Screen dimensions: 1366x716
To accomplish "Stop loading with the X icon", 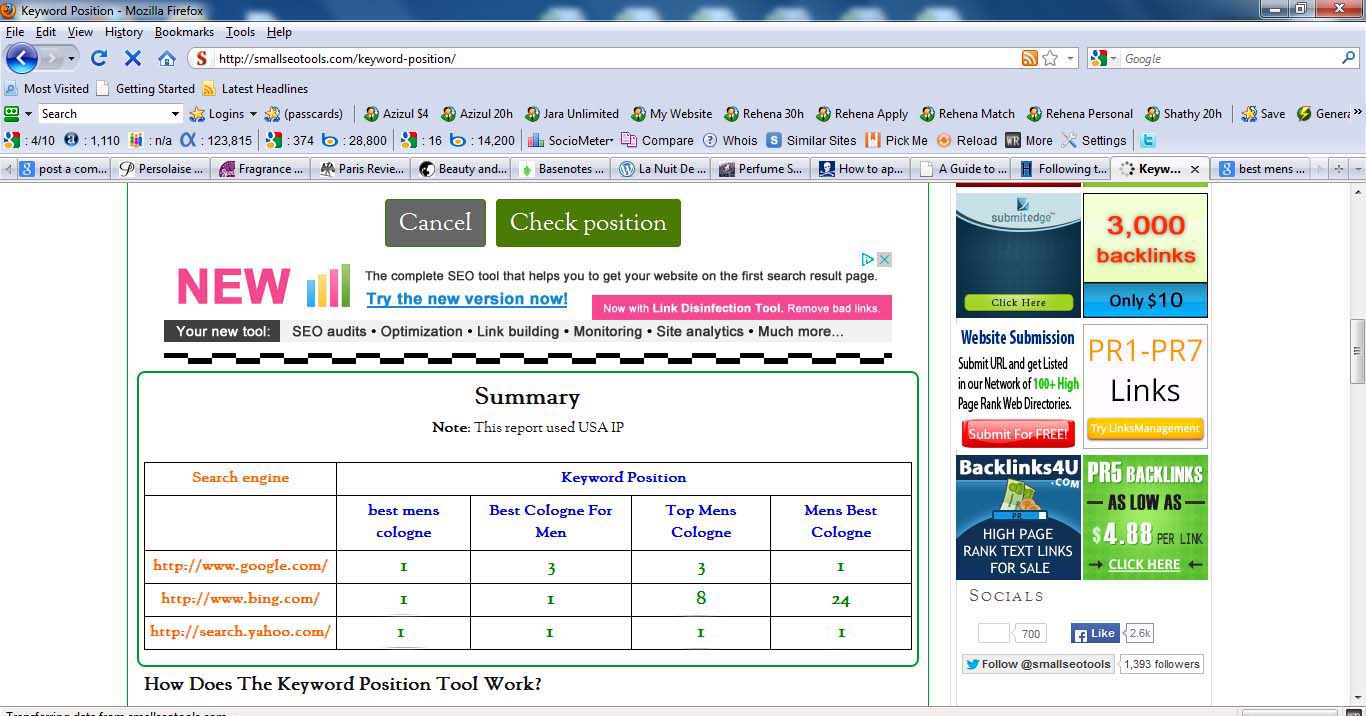I will coord(133,58).
